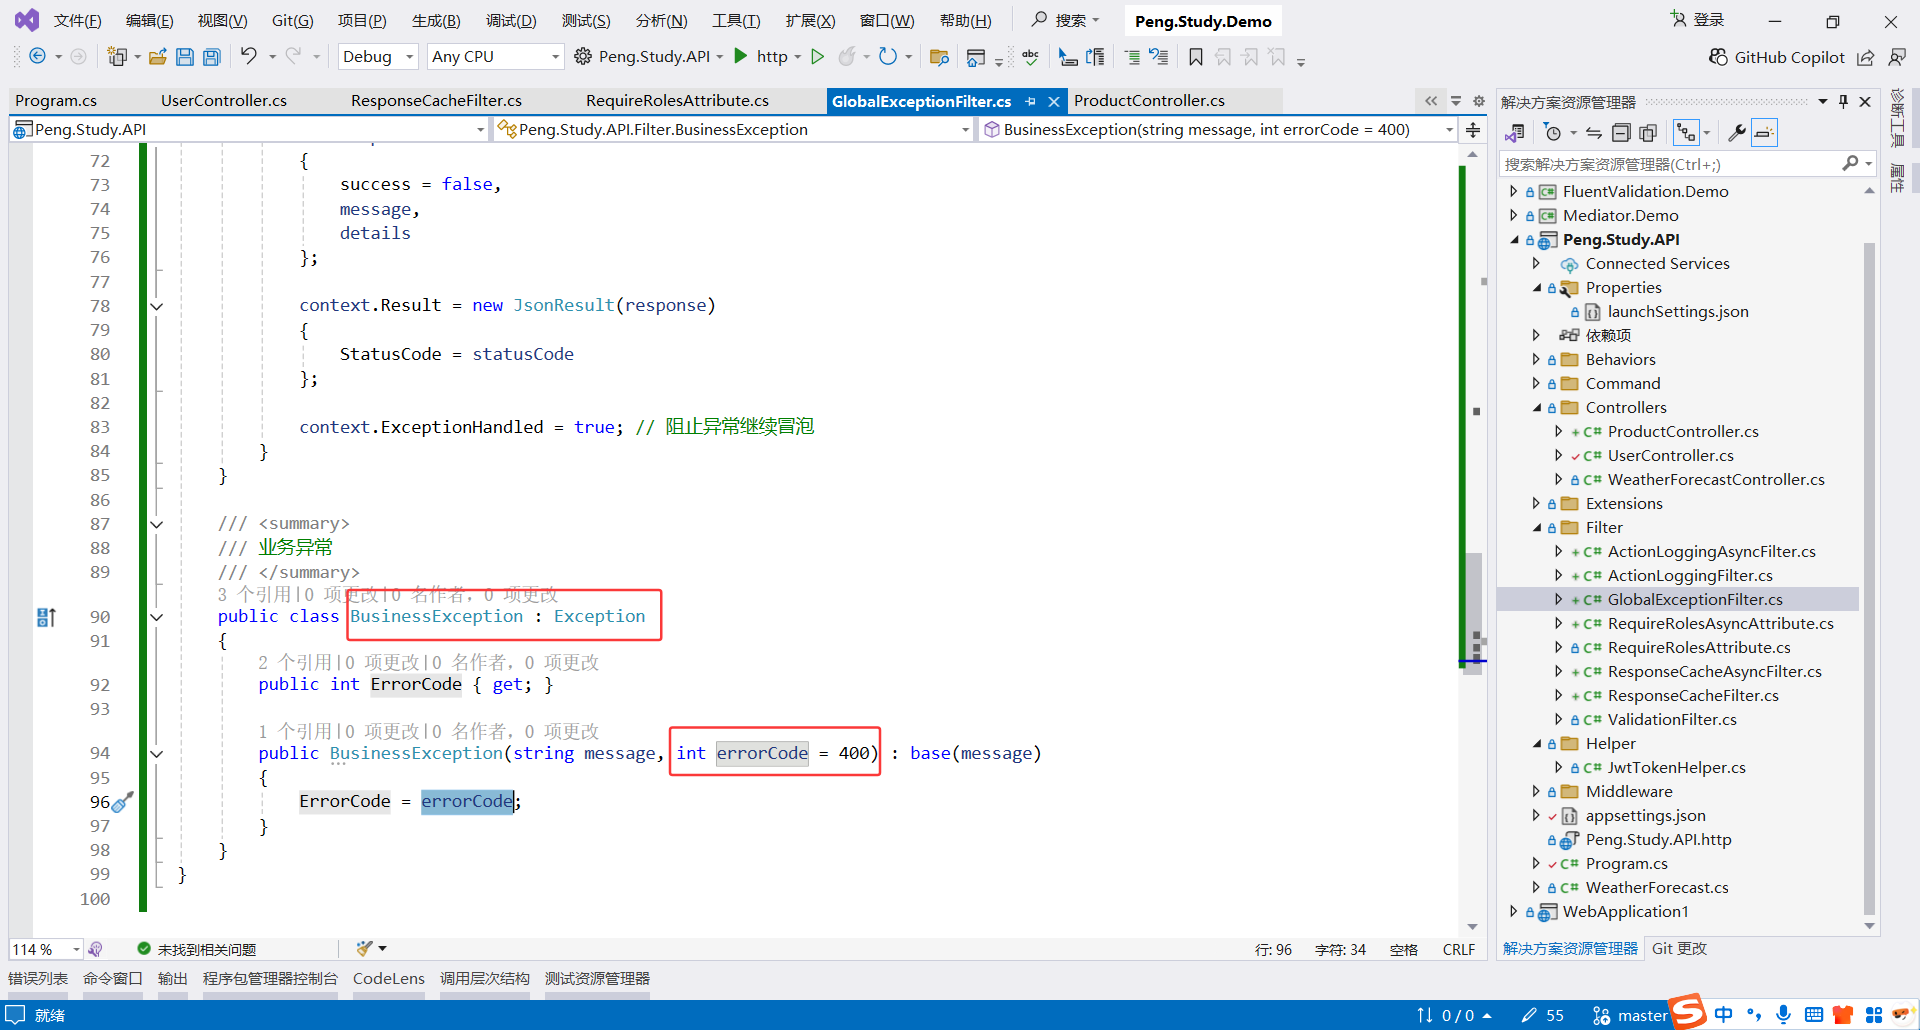Start without debugging using outlined play icon
This screenshot has height=1030, width=1920.
(817, 57)
